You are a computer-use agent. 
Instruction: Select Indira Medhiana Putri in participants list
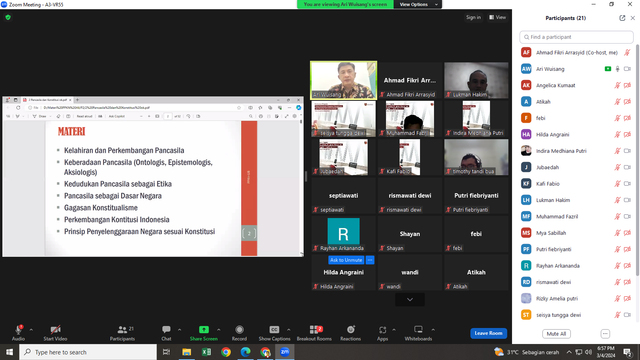click(576, 151)
